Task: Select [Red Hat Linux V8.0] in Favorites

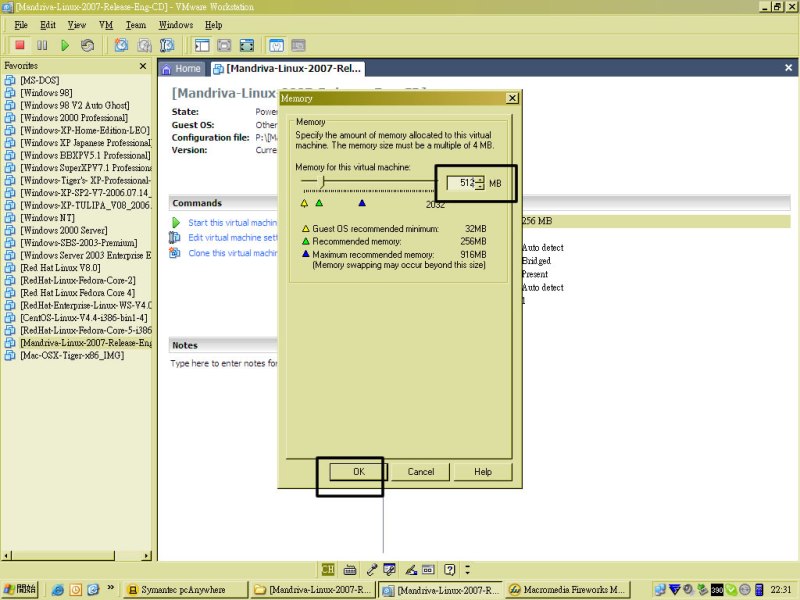Action: [60, 268]
